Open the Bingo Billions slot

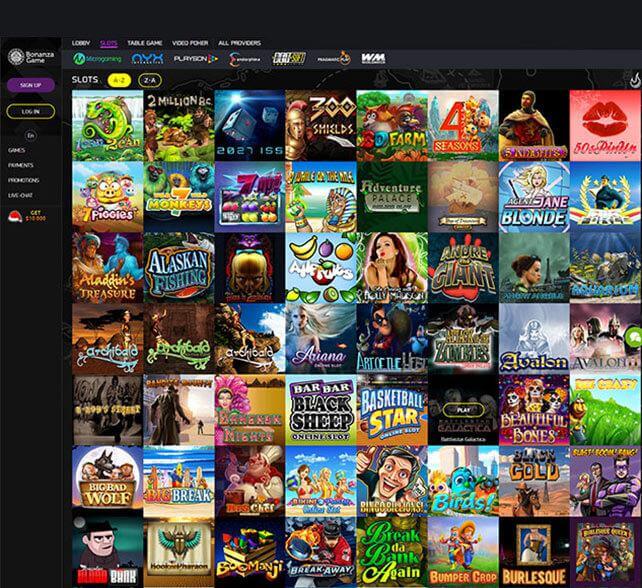pyautogui.click(x=392, y=481)
